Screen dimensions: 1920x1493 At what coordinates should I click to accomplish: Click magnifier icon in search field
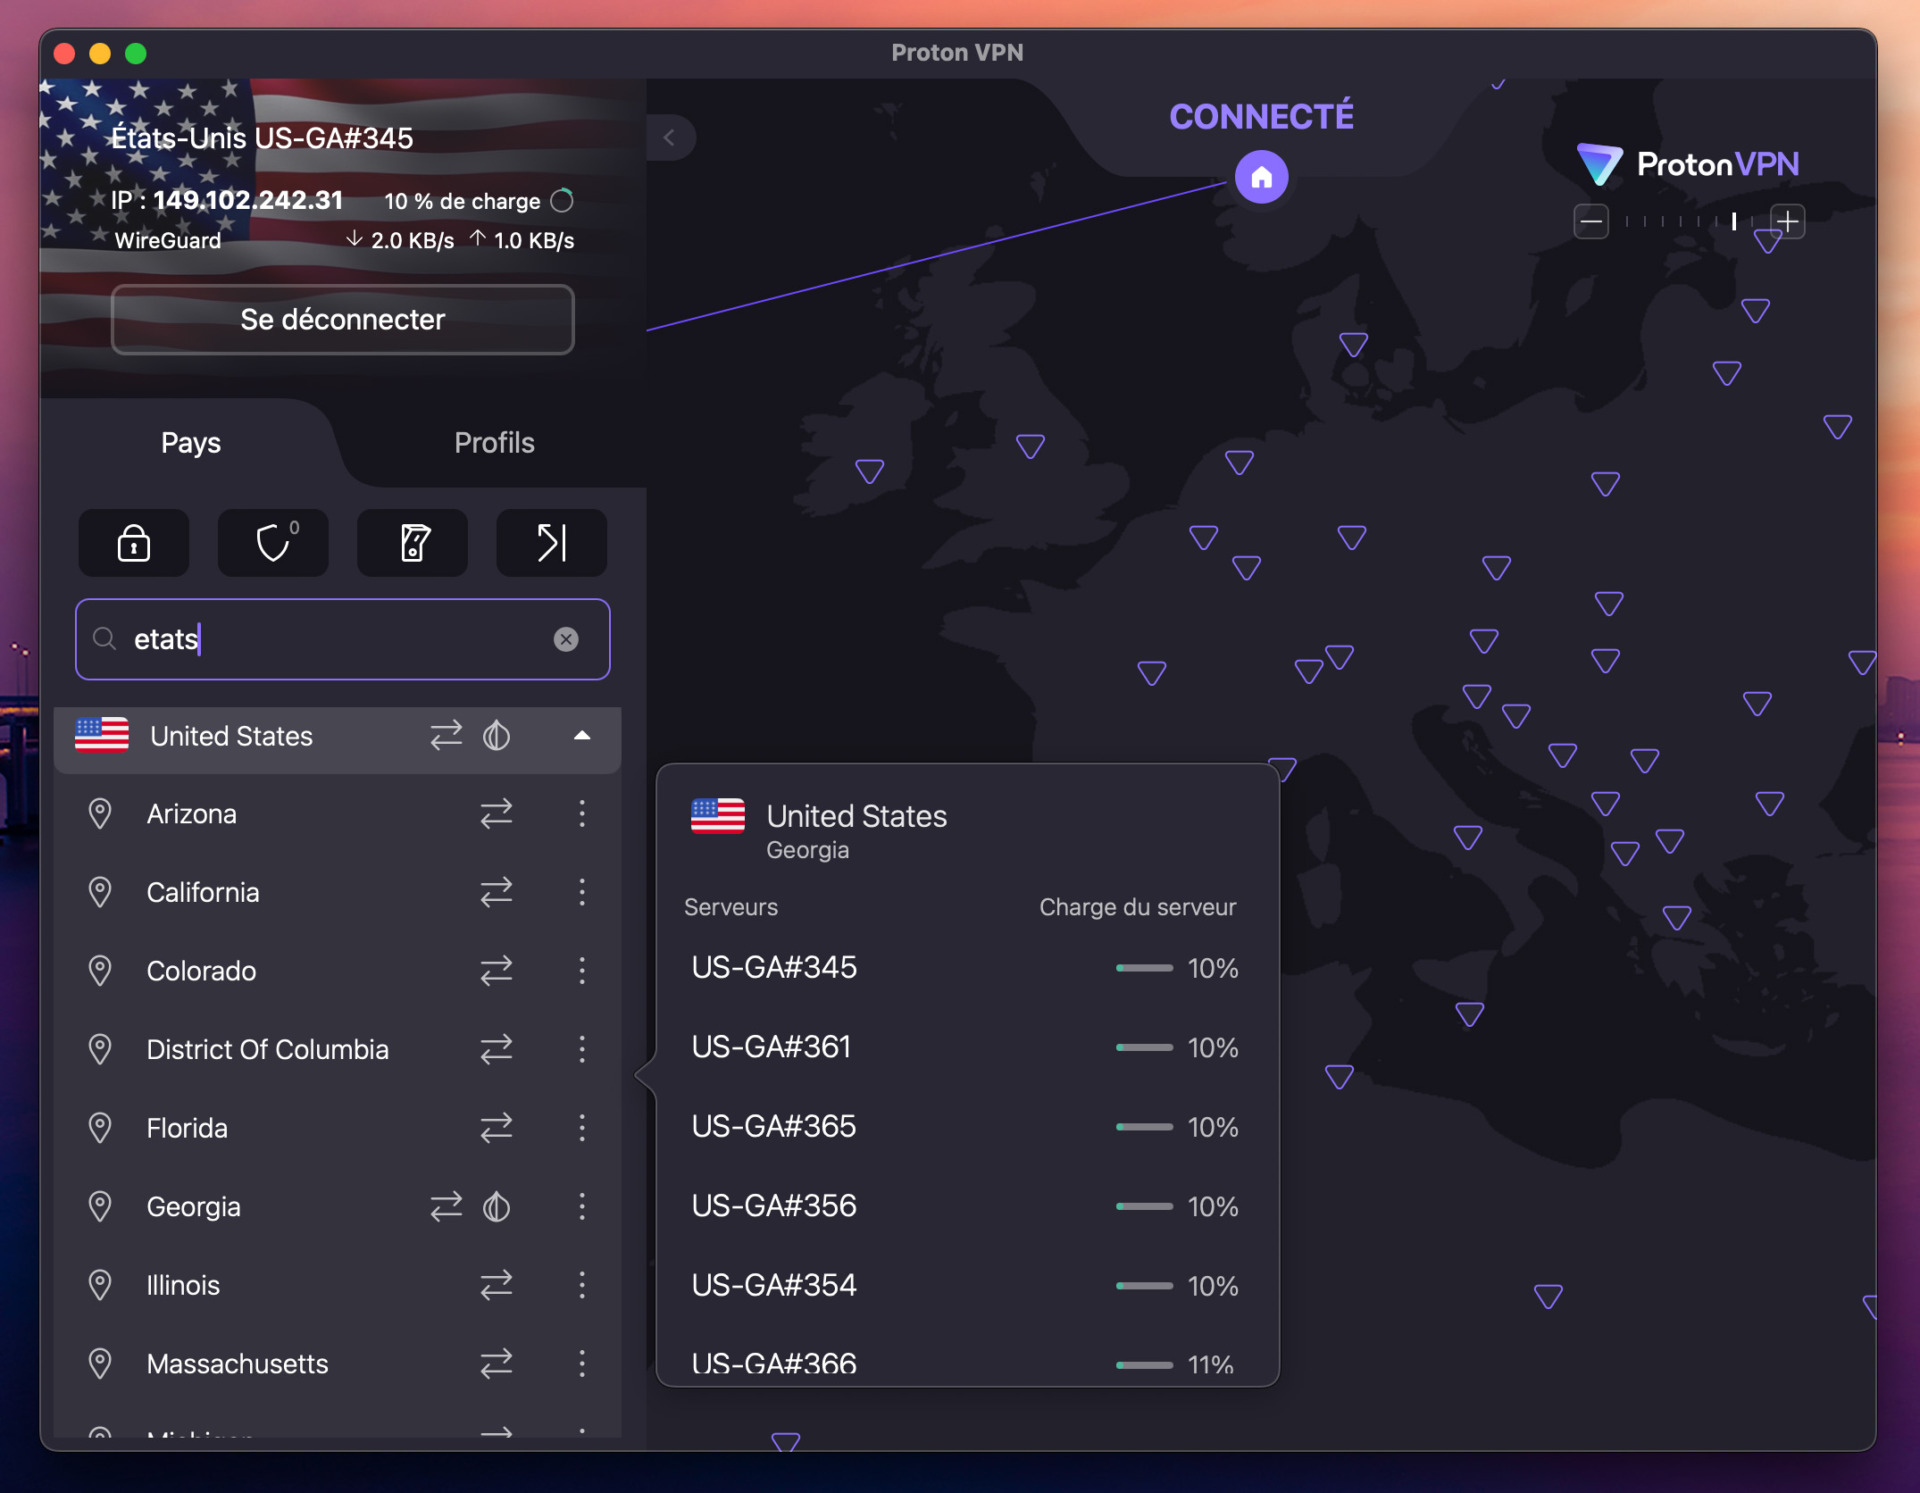pyautogui.click(x=105, y=639)
